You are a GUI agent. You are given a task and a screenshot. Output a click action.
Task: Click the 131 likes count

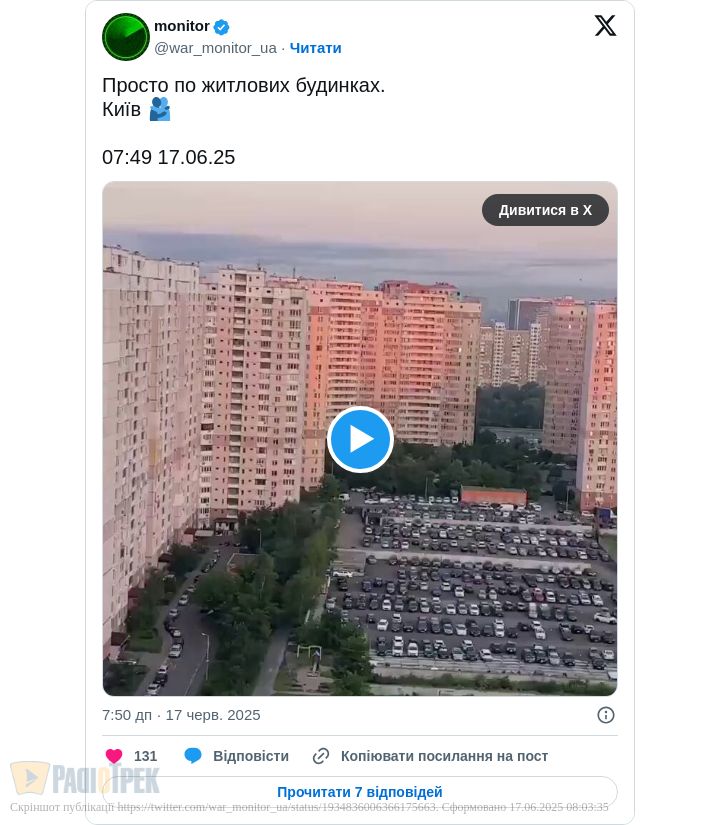point(146,756)
